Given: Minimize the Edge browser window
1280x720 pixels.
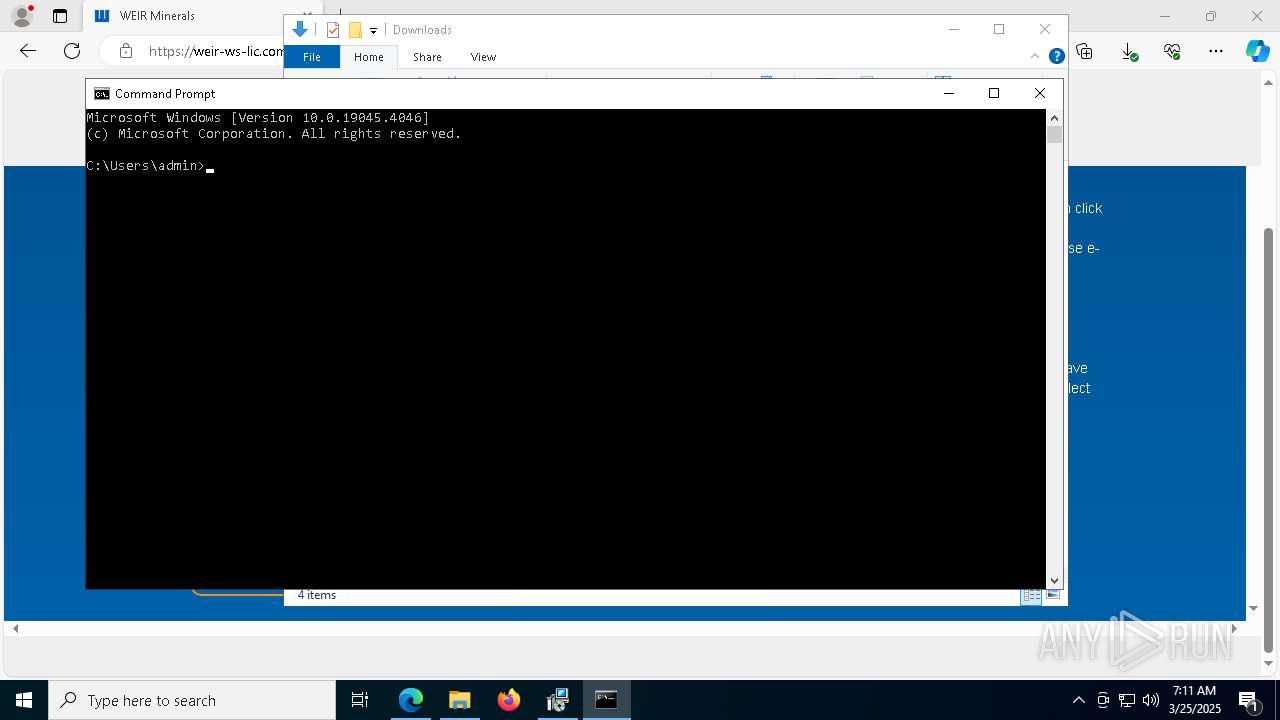Looking at the screenshot, I should point(1165,16).
